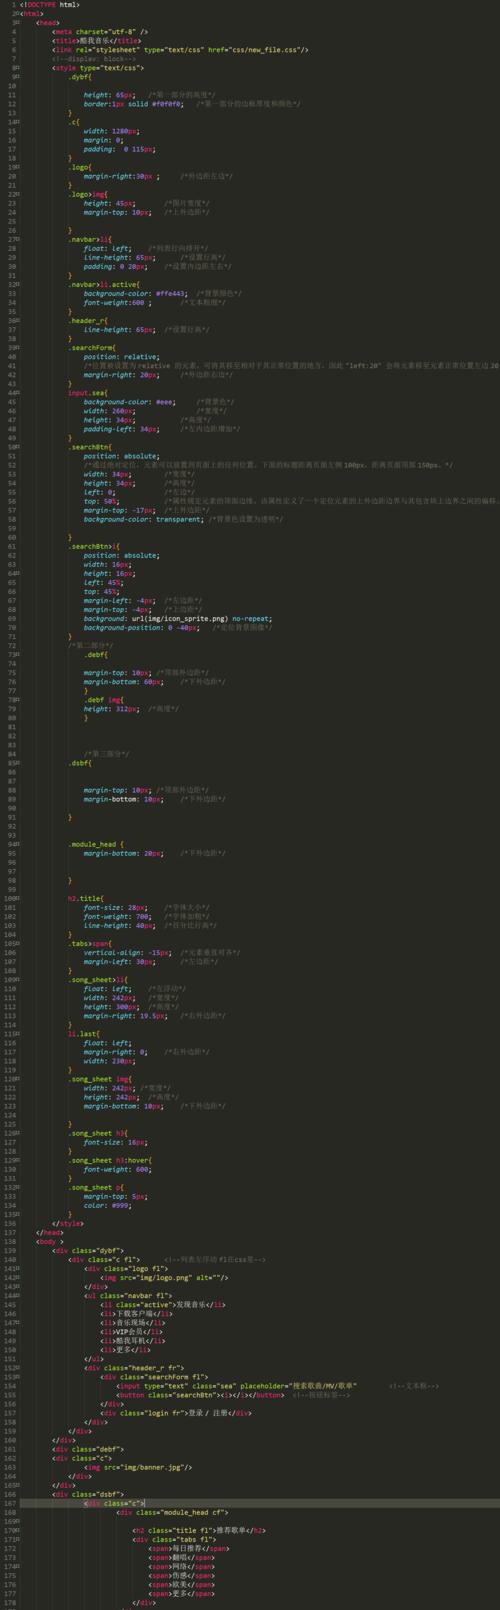
Task: Click the link href="css/new_file.css" line
Action: click(x=181, y=50)
